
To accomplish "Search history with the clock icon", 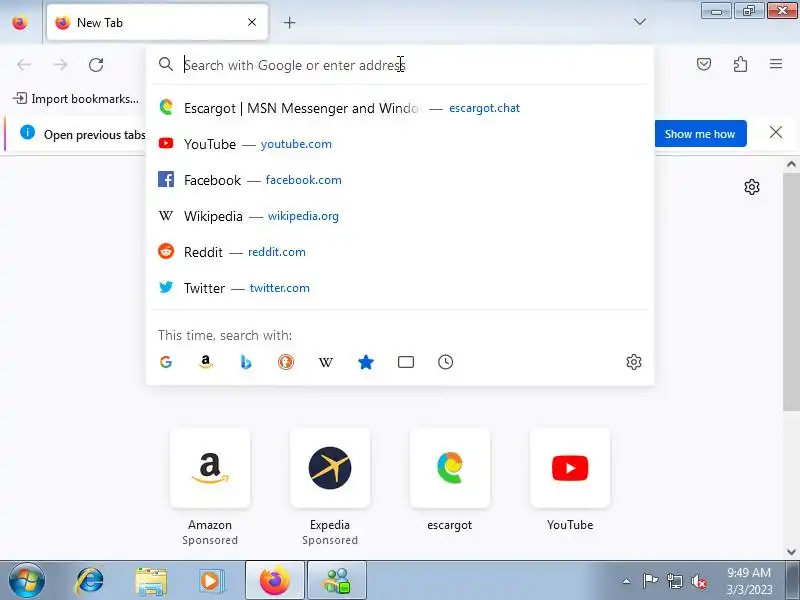I will [x=445, y=362].
